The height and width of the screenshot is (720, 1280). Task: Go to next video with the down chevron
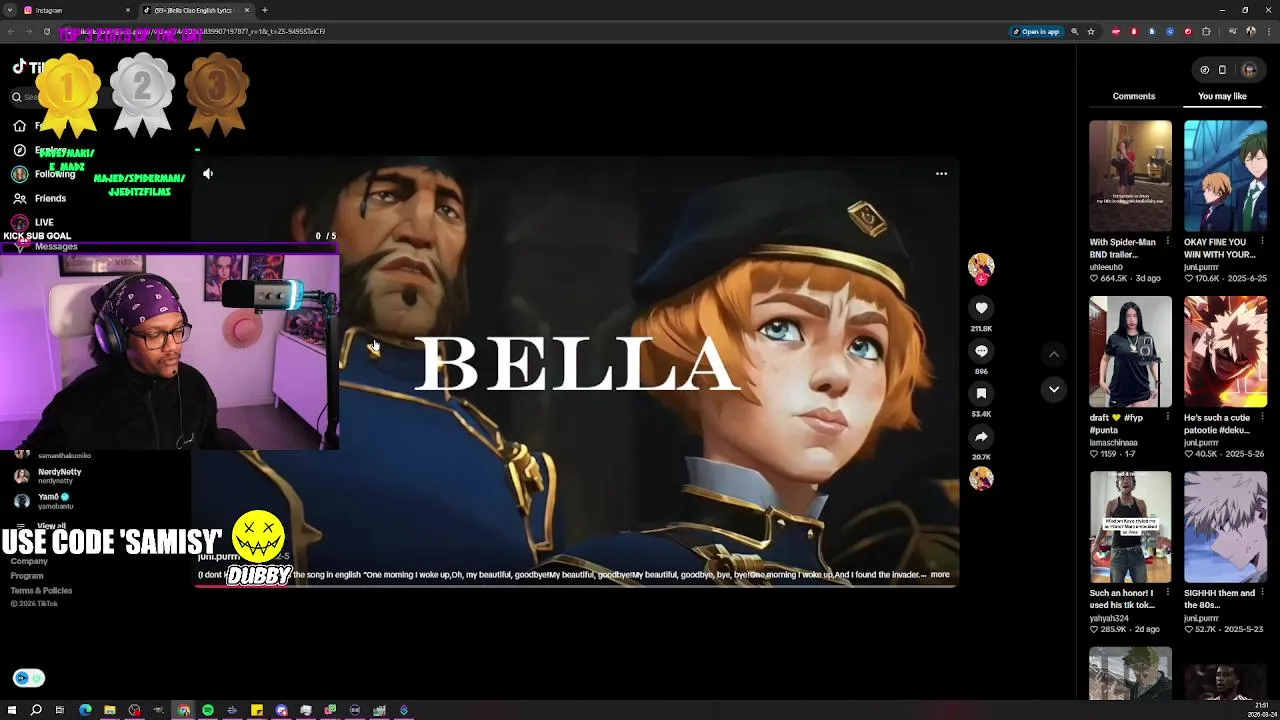[1054, 389]
